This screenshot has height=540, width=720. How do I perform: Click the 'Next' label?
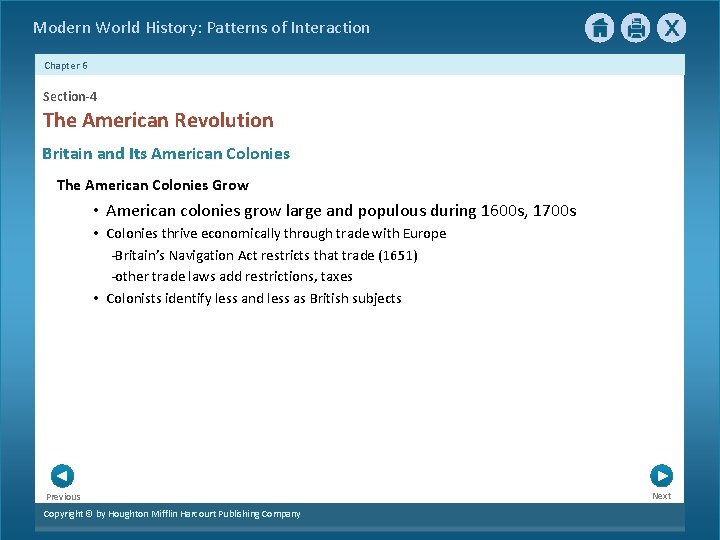click(x=662, y=496)
